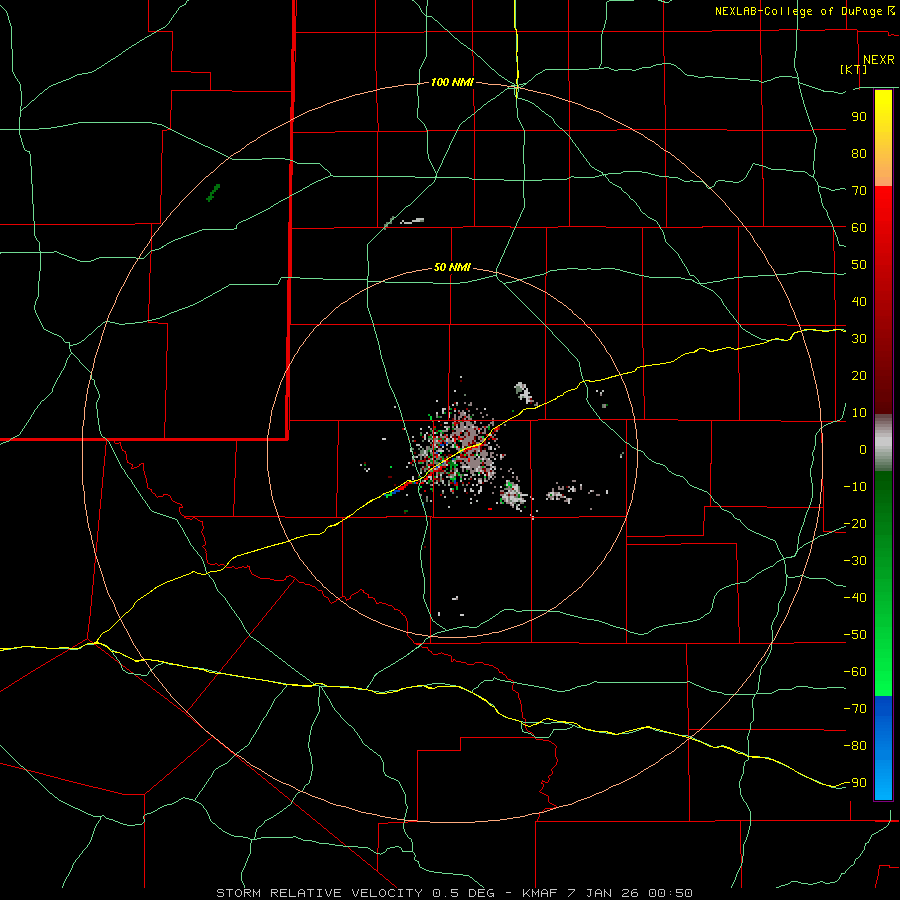Click the 90 value on the velocity scale

[x=859, y=117]
